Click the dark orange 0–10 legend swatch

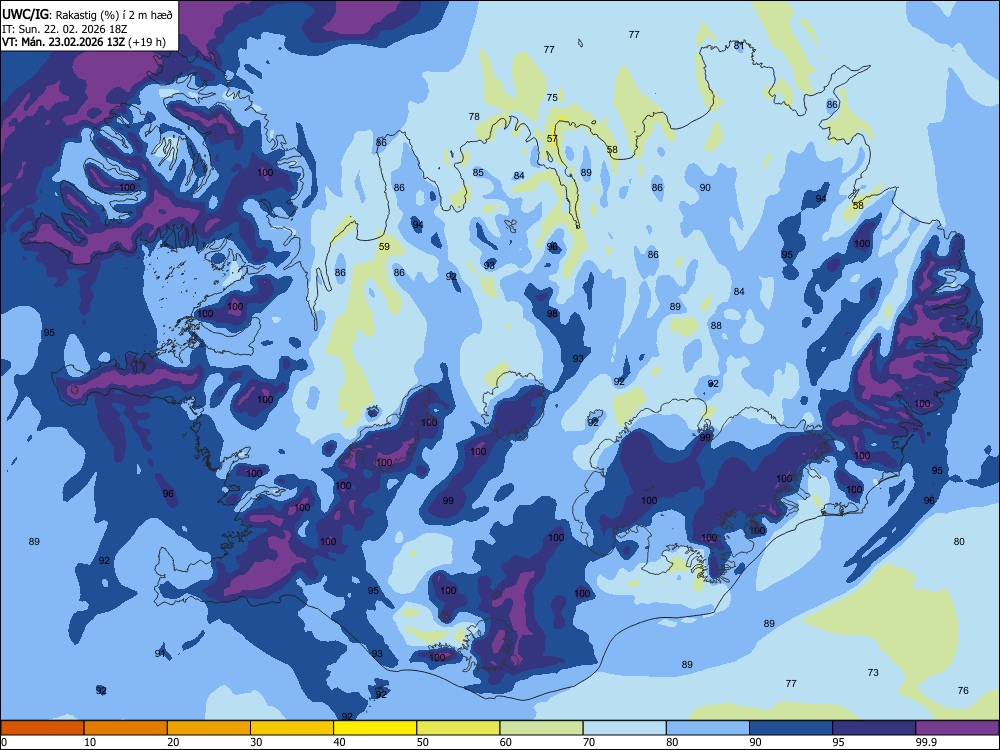pyautogui.click(x=42, y=728)
